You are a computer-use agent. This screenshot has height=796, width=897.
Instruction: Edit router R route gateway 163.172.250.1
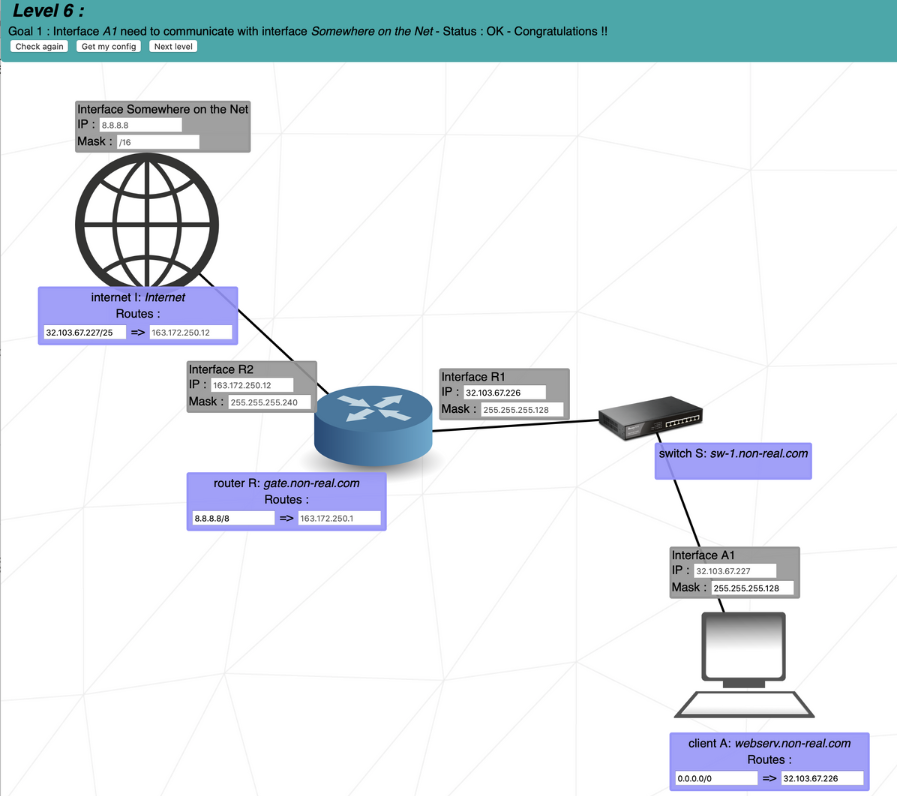[340, 518]
